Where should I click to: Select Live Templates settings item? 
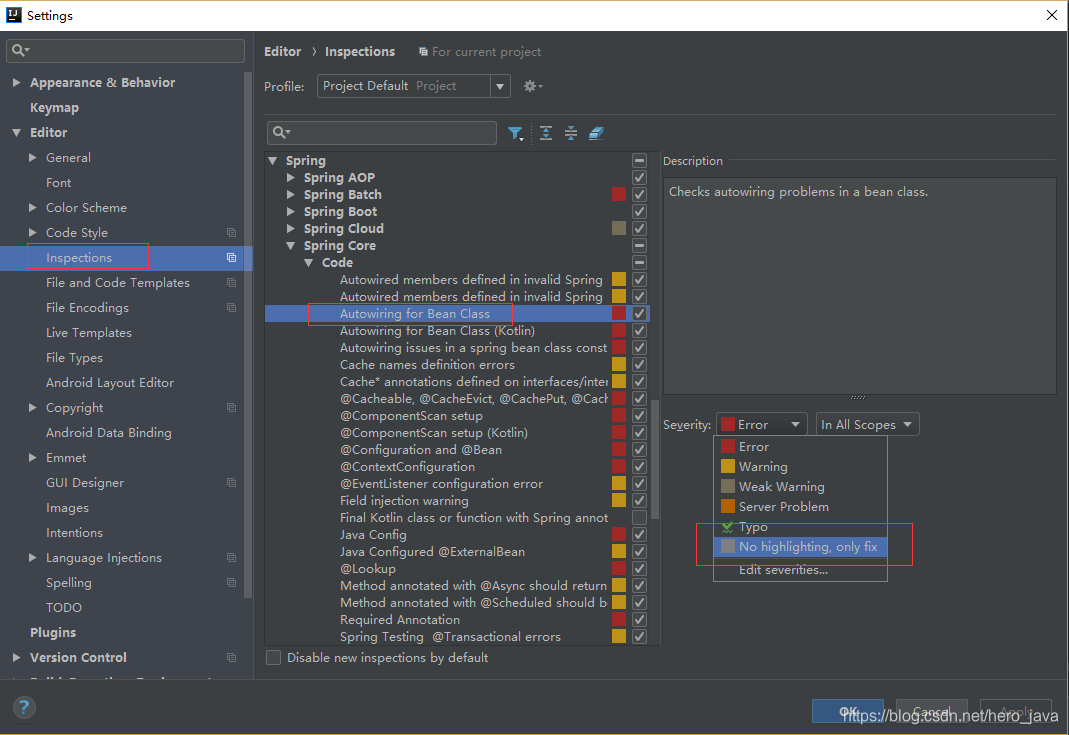click(89, 333)
